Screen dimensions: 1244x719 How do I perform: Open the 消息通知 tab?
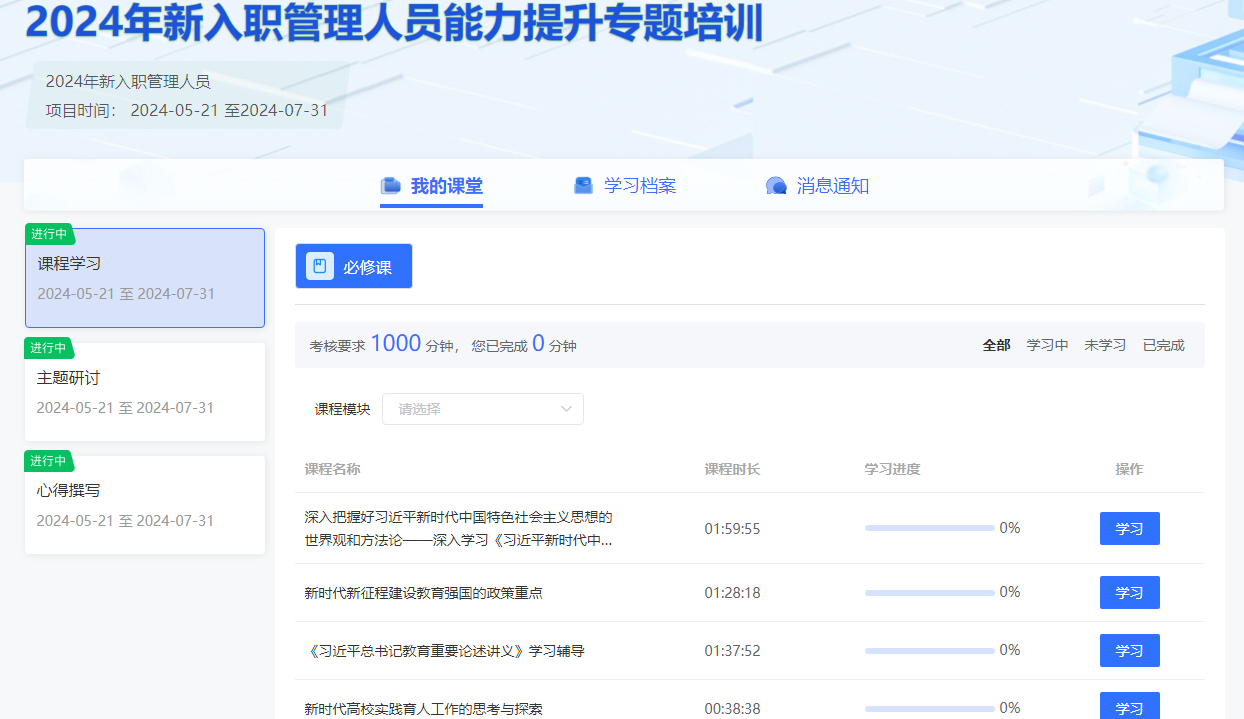832,186
